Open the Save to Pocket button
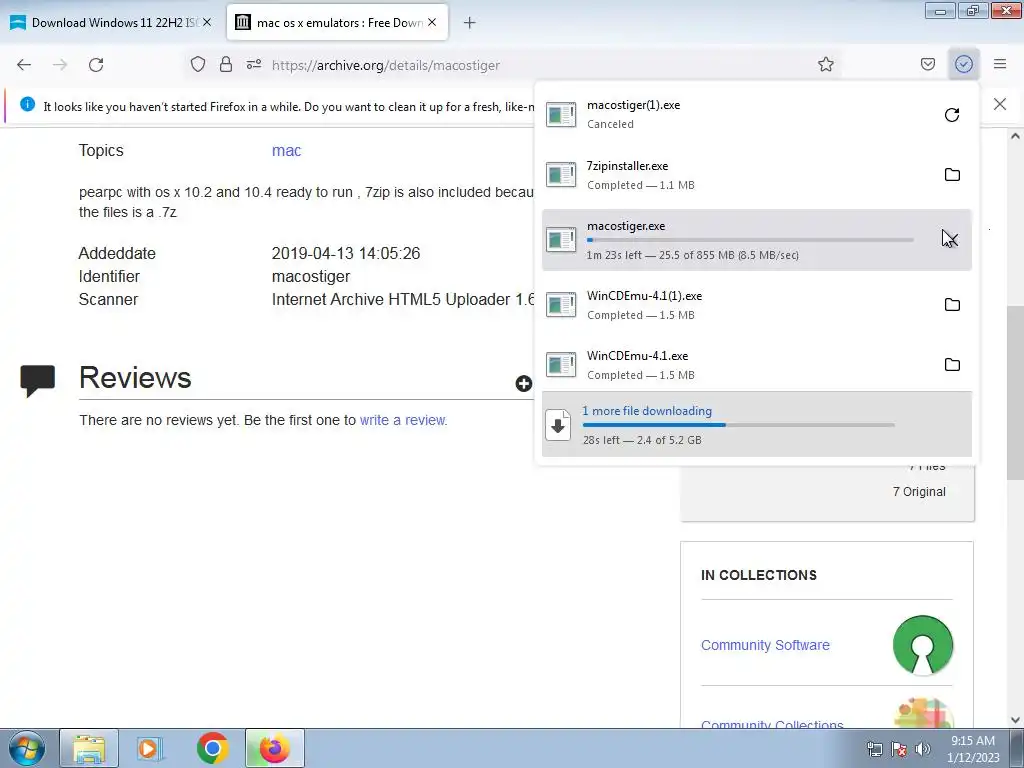 point(927,64)
